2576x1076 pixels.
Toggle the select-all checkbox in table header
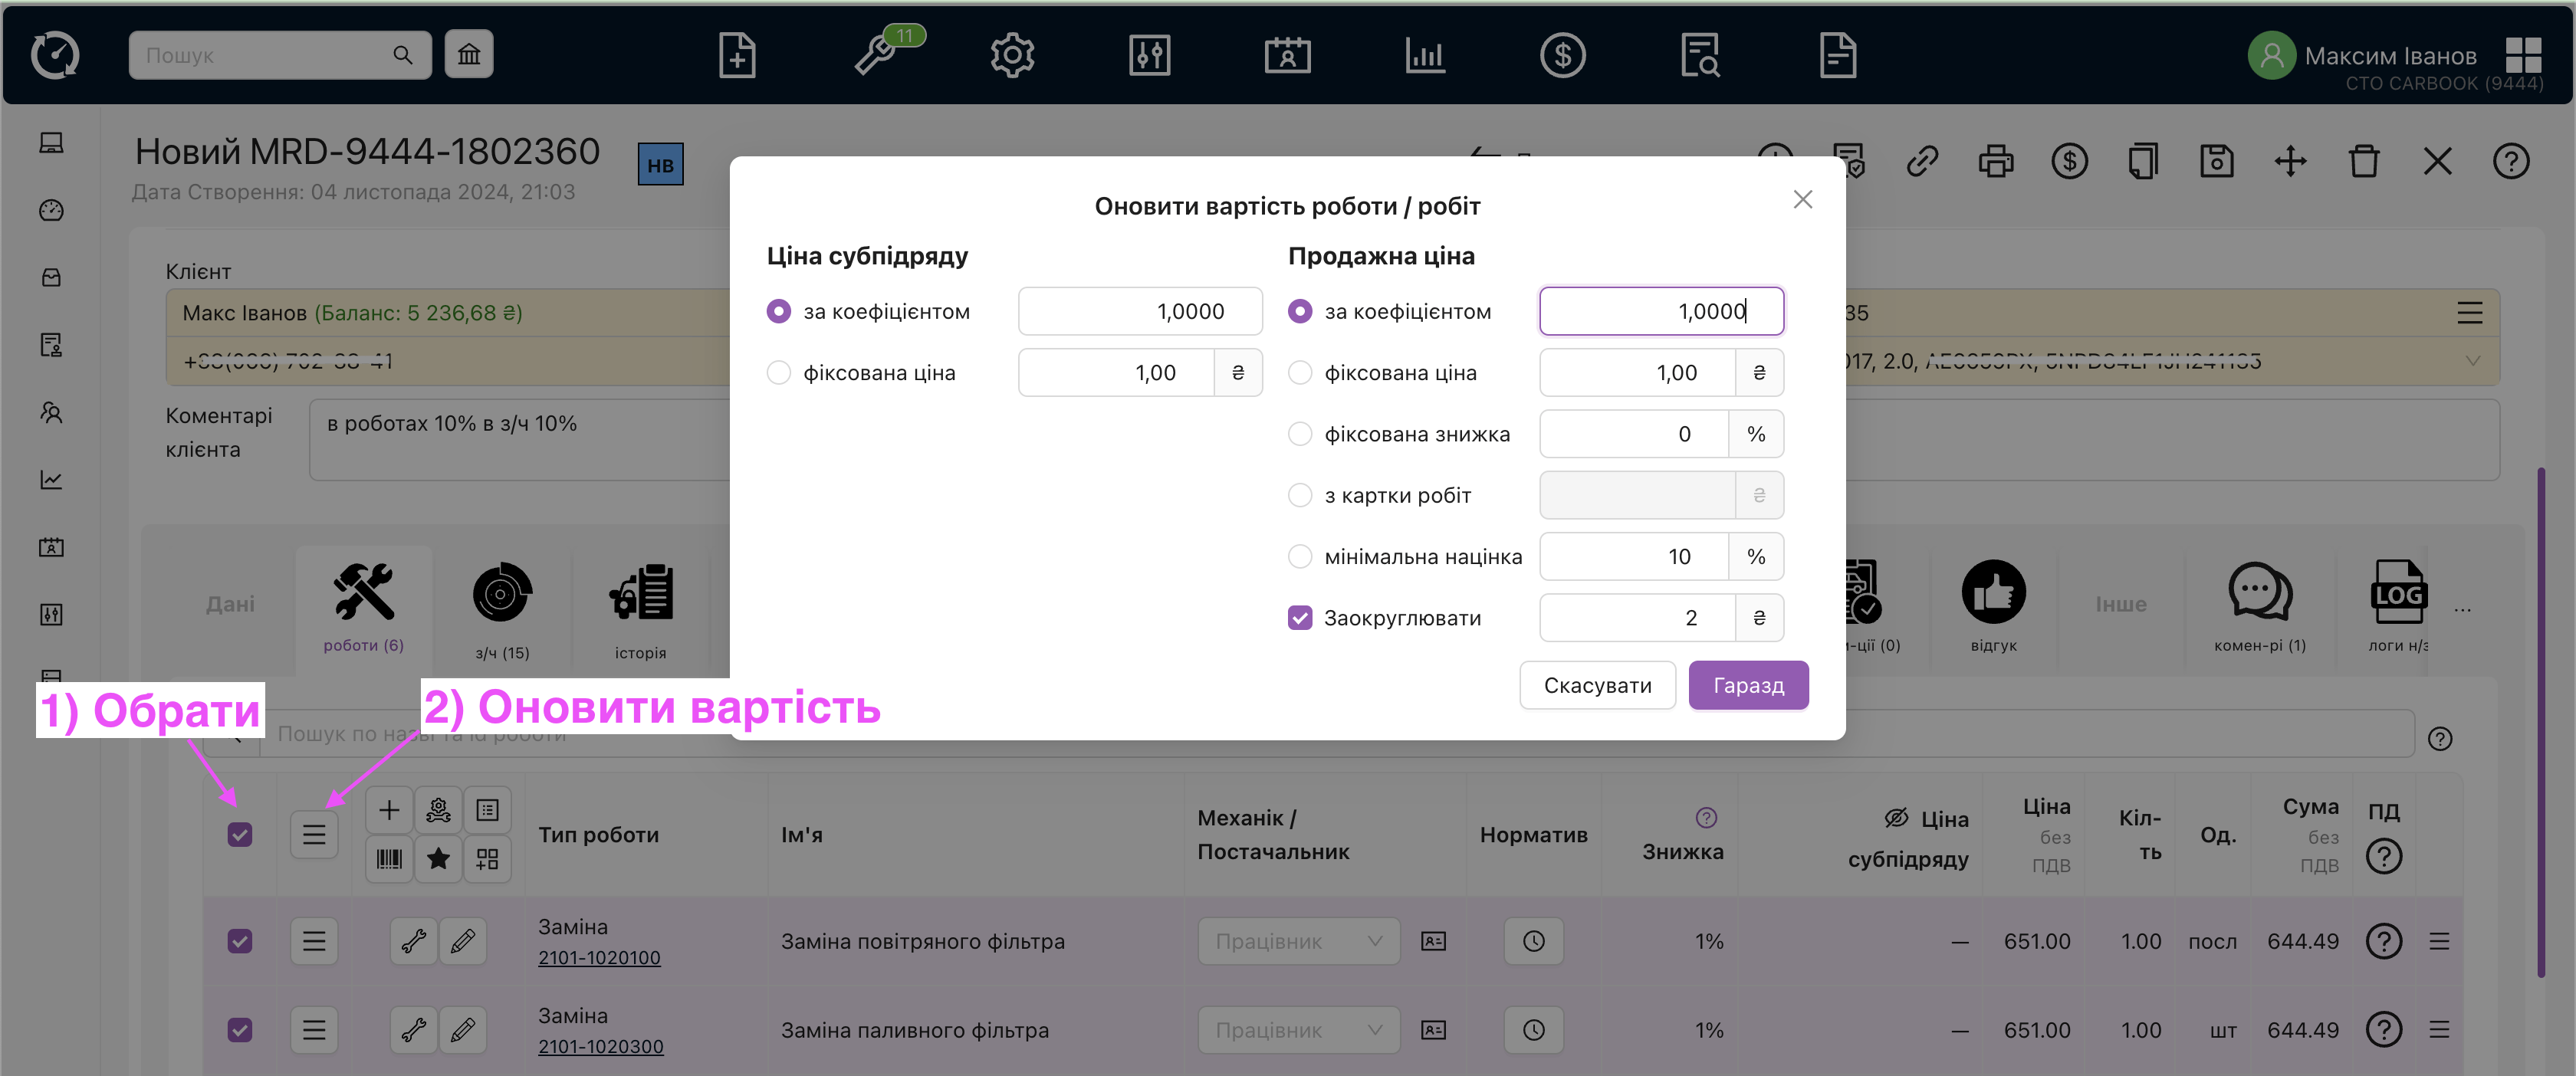(x=240, y=835)
